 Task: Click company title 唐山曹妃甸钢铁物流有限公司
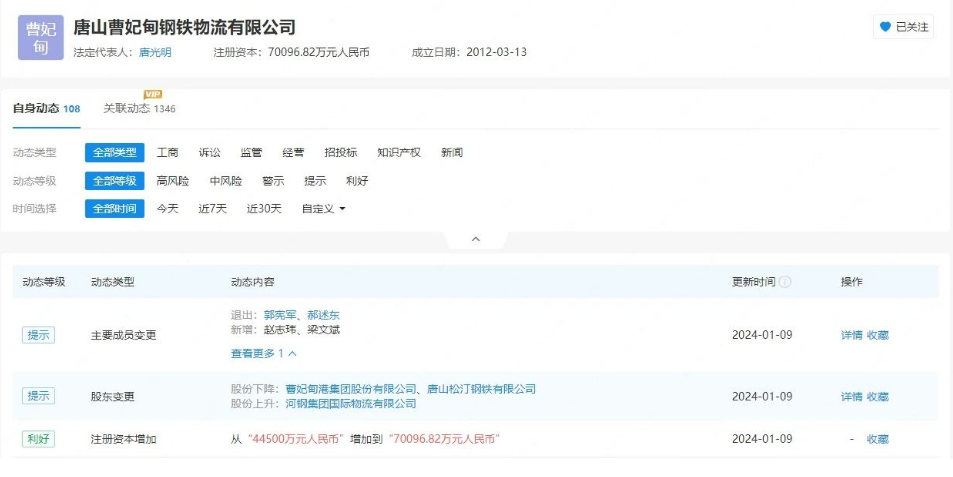tap(184, 27)
